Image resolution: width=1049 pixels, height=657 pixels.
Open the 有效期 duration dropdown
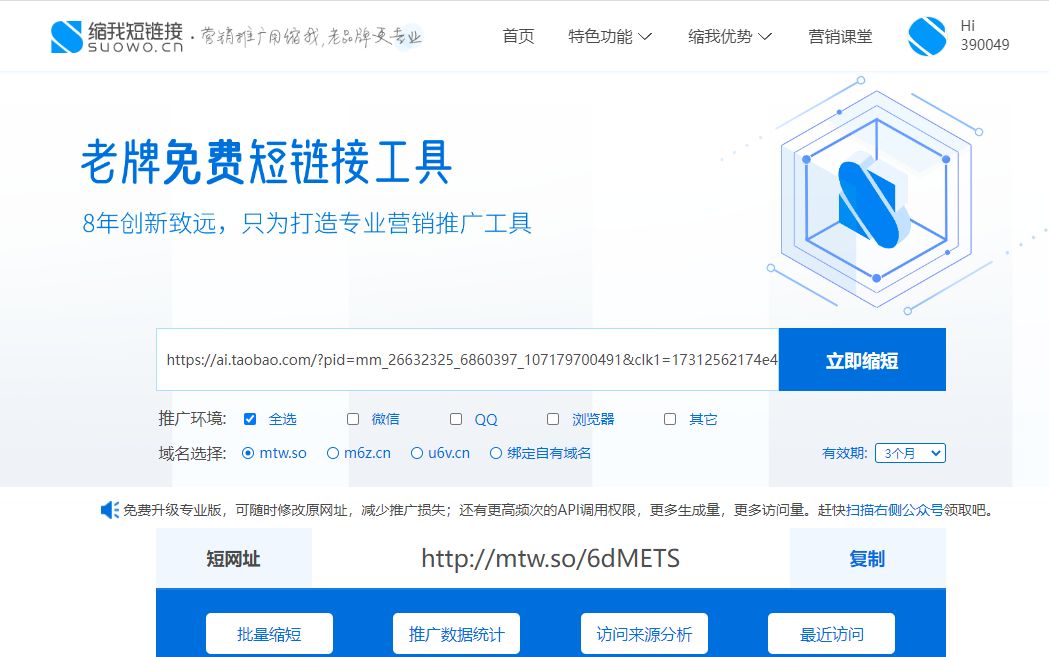coord(910,452)
